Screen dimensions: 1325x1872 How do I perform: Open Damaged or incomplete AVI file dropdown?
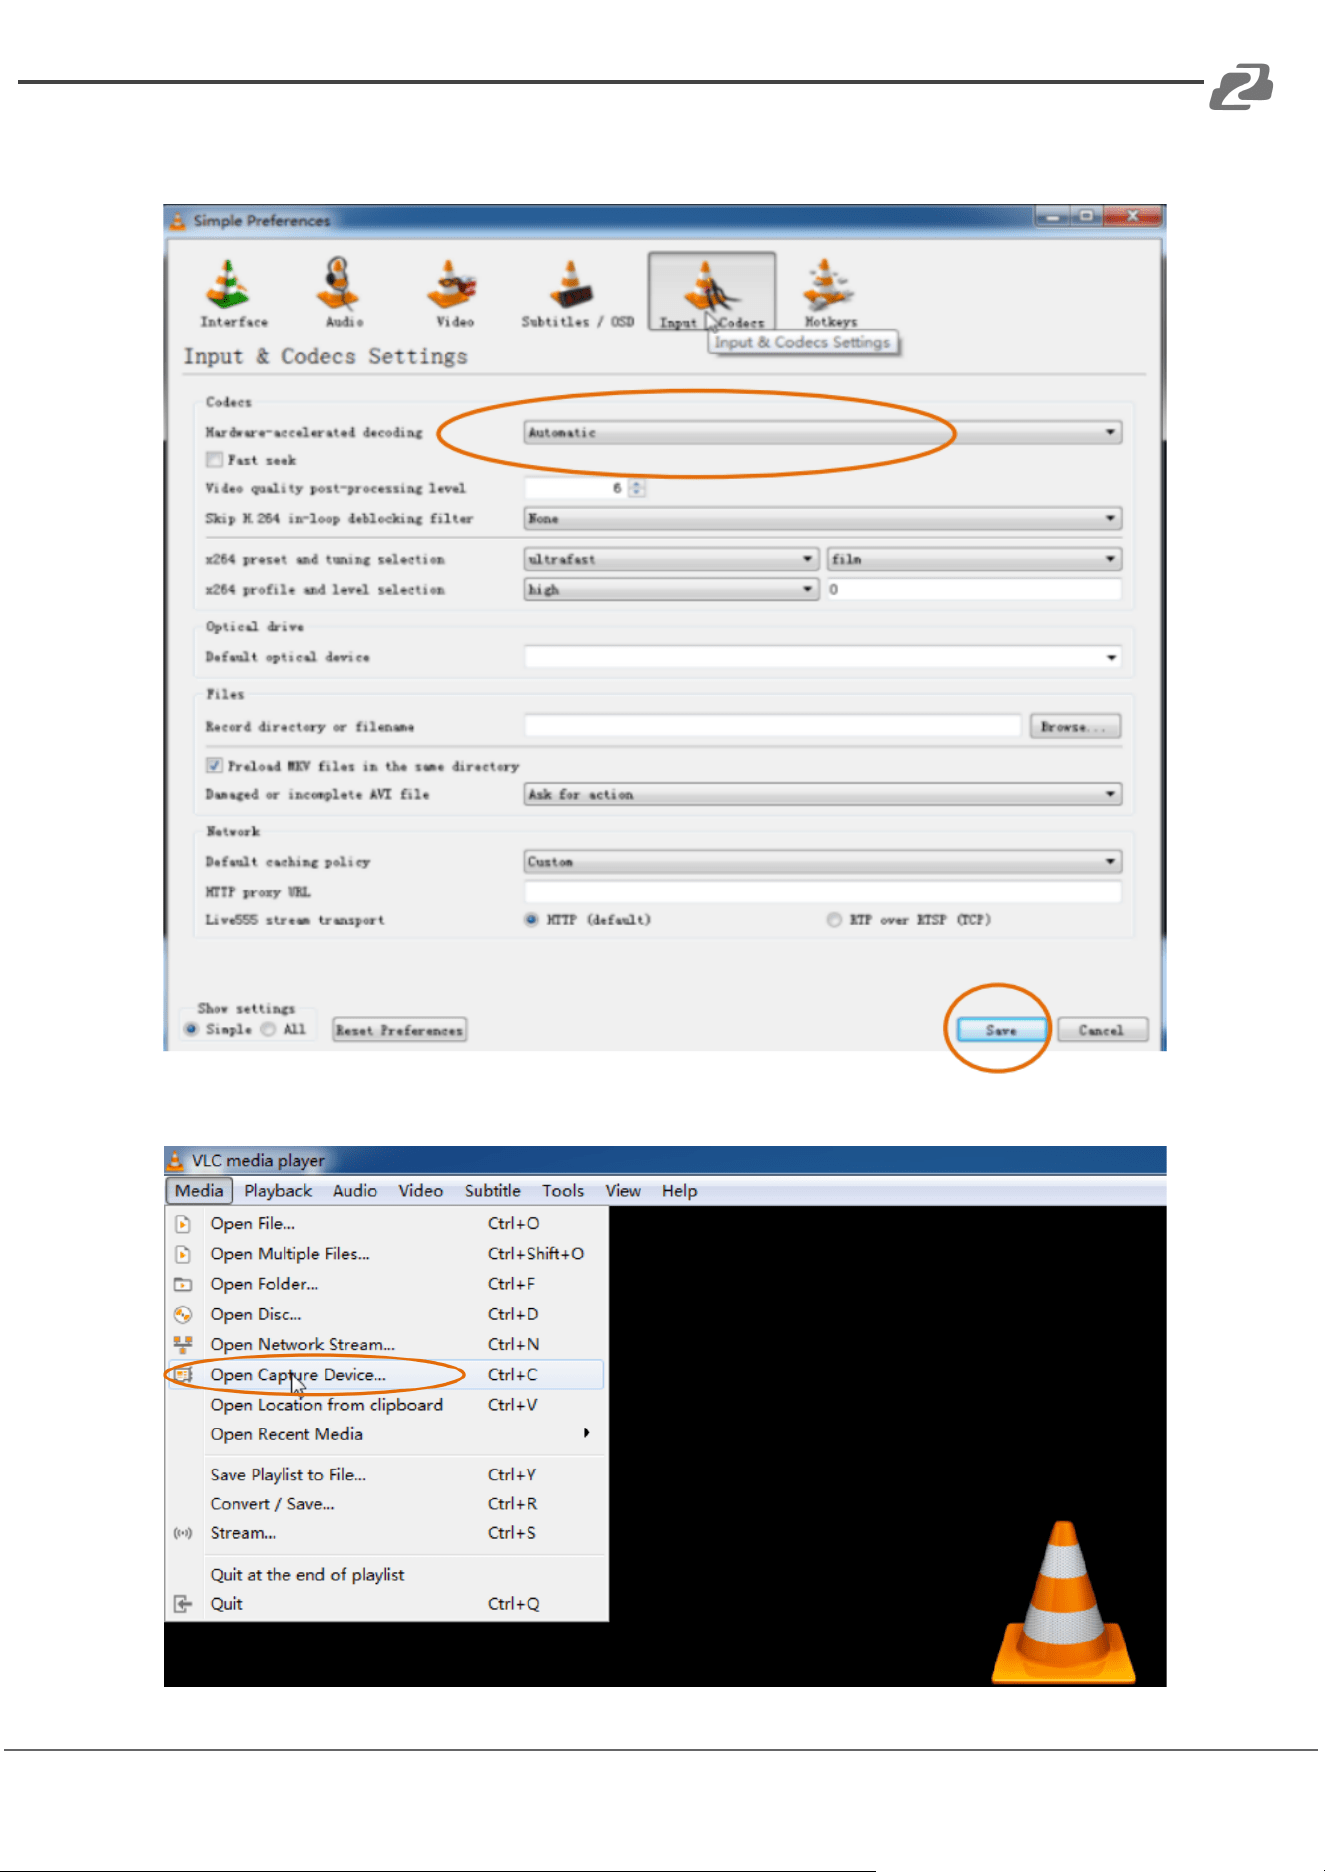pos(822,794)
